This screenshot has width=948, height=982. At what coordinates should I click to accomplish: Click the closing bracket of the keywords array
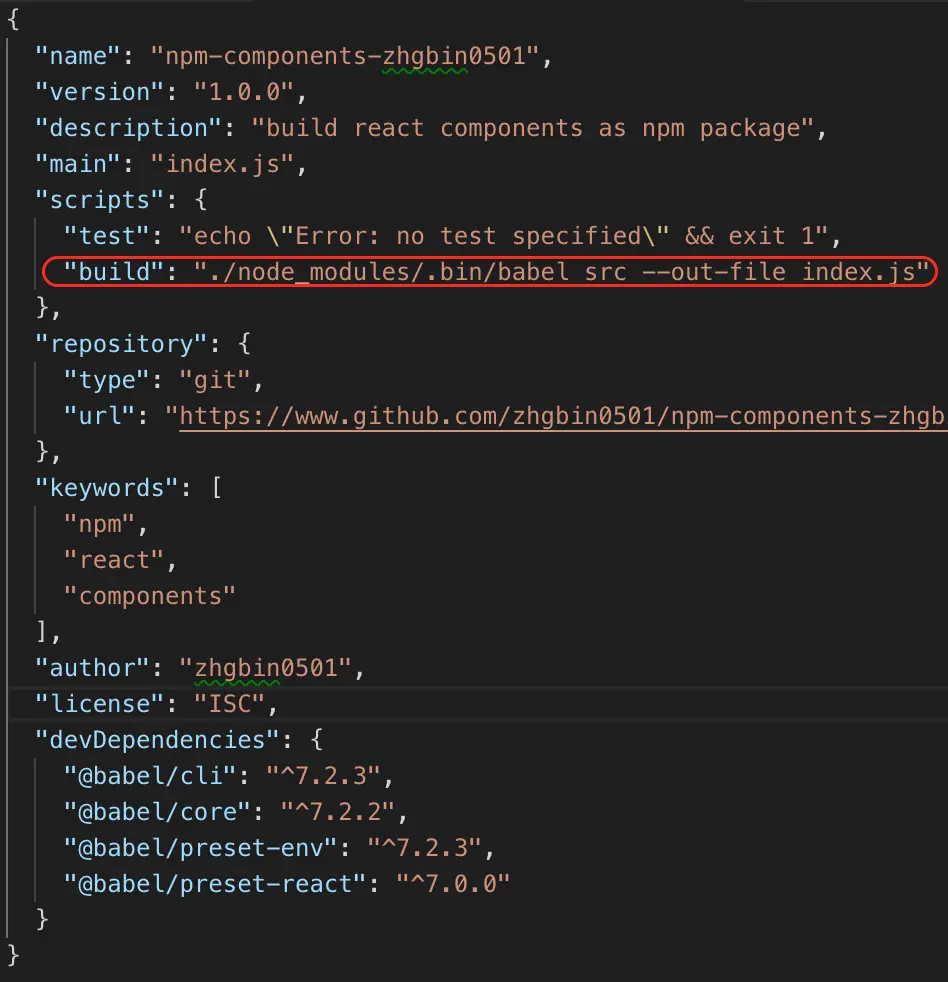tap(41, 633)
